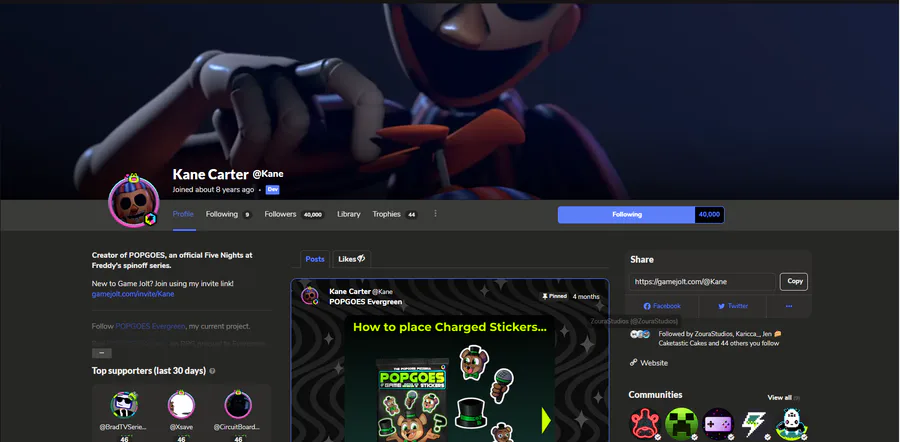
Task: Open the purple gamepad community icon
Action: [x=719, y=424]
